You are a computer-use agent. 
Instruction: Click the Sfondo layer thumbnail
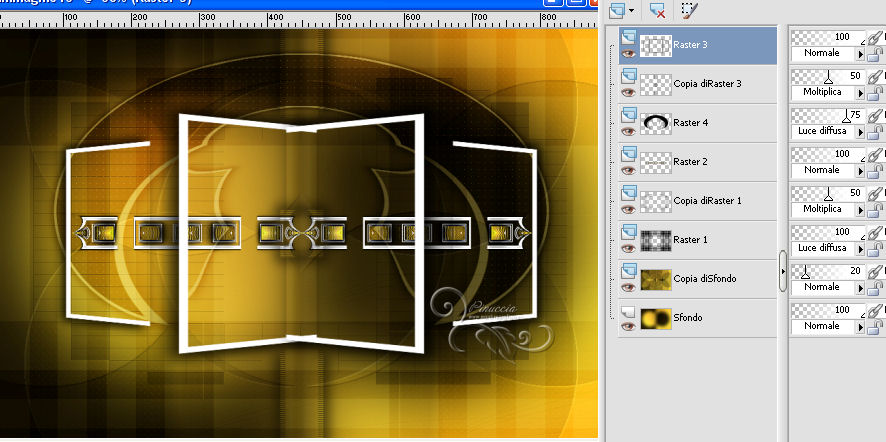[656, 318]
